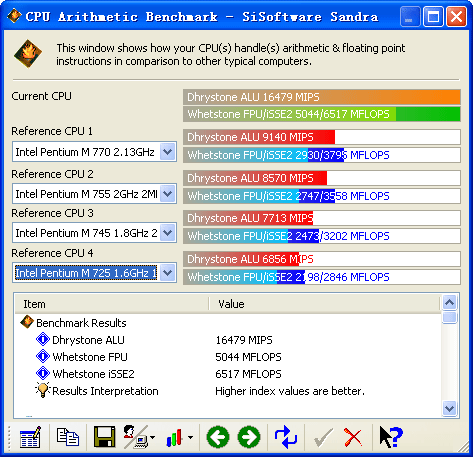Click the Reference CPU 2 label
This screenshot has width=473, height=457.
click(52, 174)
